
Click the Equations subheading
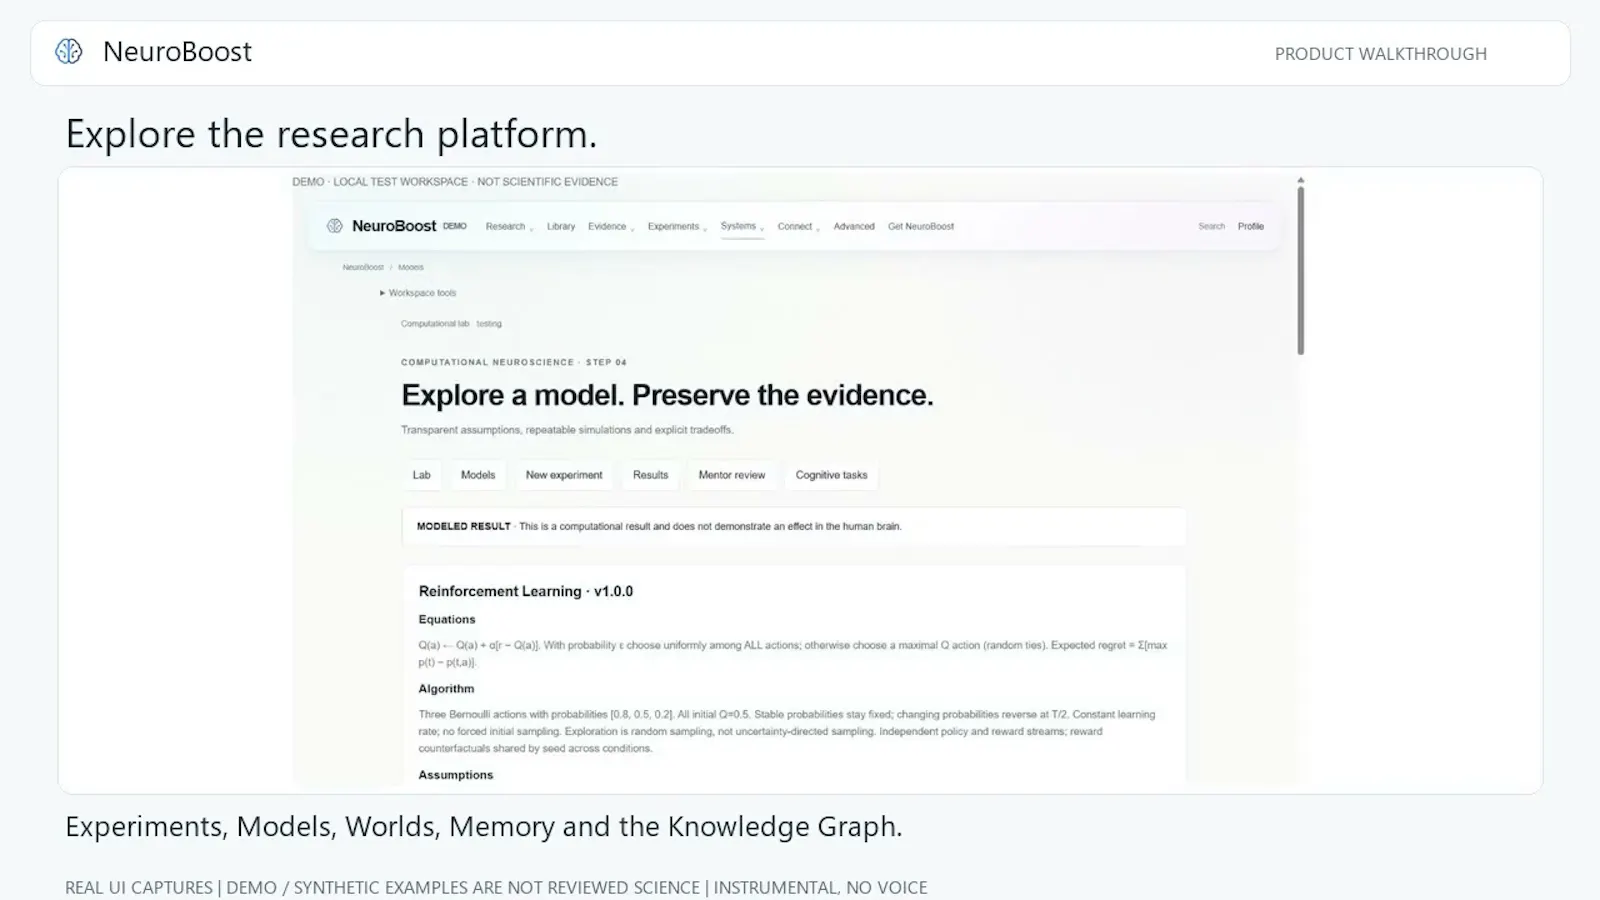click(447, 620)
